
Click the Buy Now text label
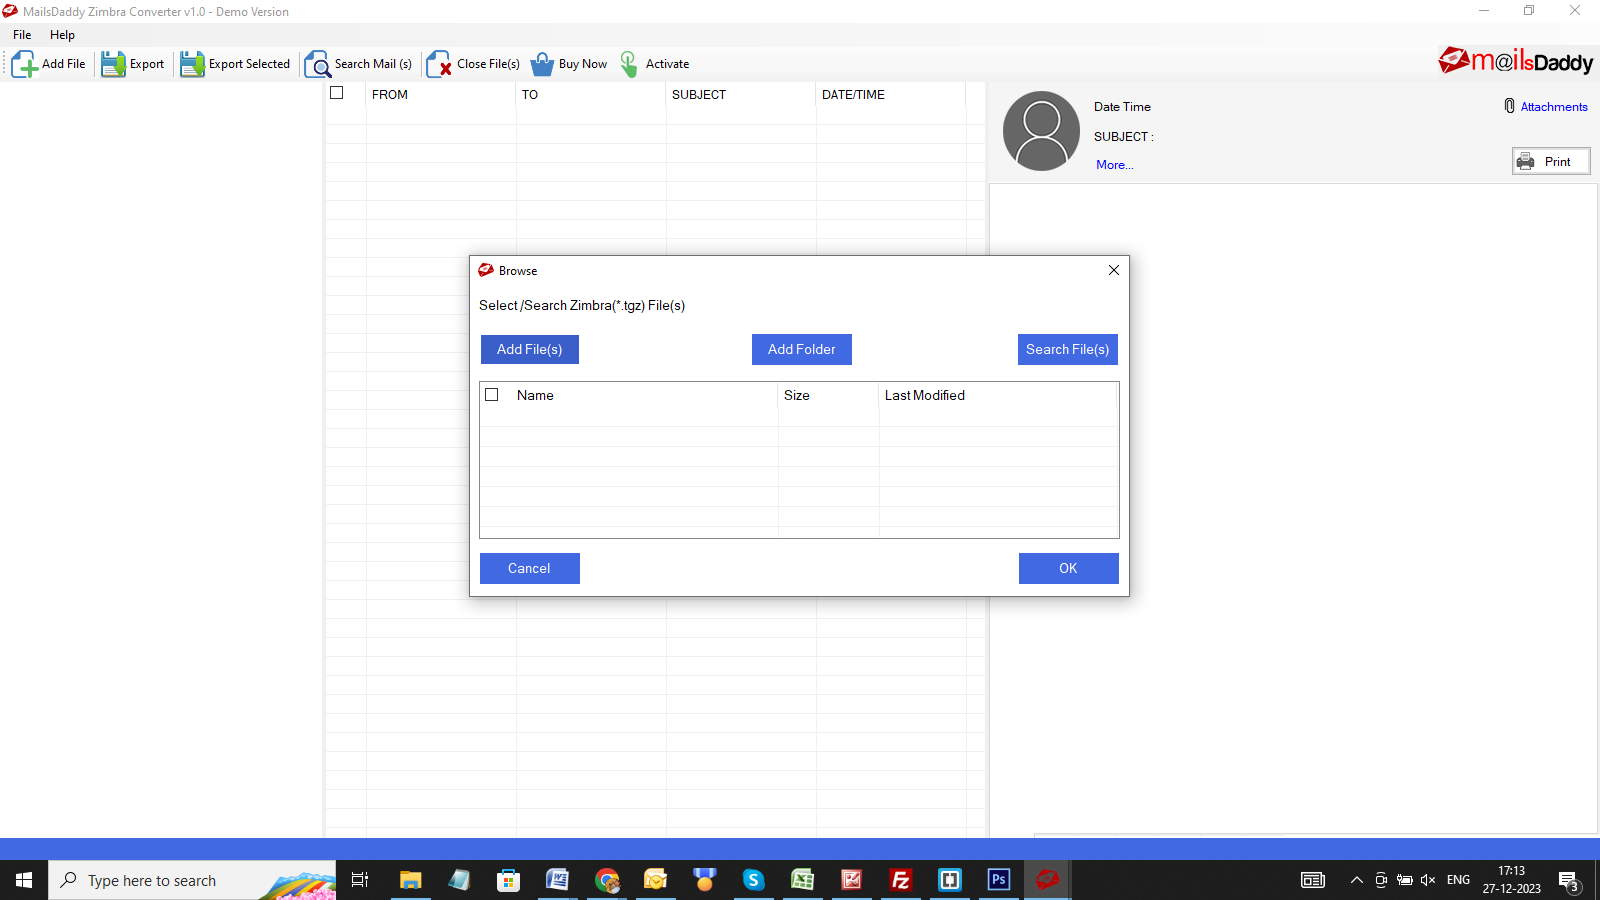(x=583, y=64)
